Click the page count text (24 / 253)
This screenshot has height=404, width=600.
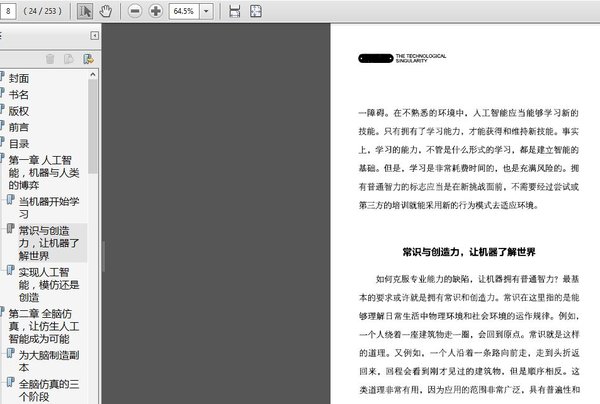(42, 11)
